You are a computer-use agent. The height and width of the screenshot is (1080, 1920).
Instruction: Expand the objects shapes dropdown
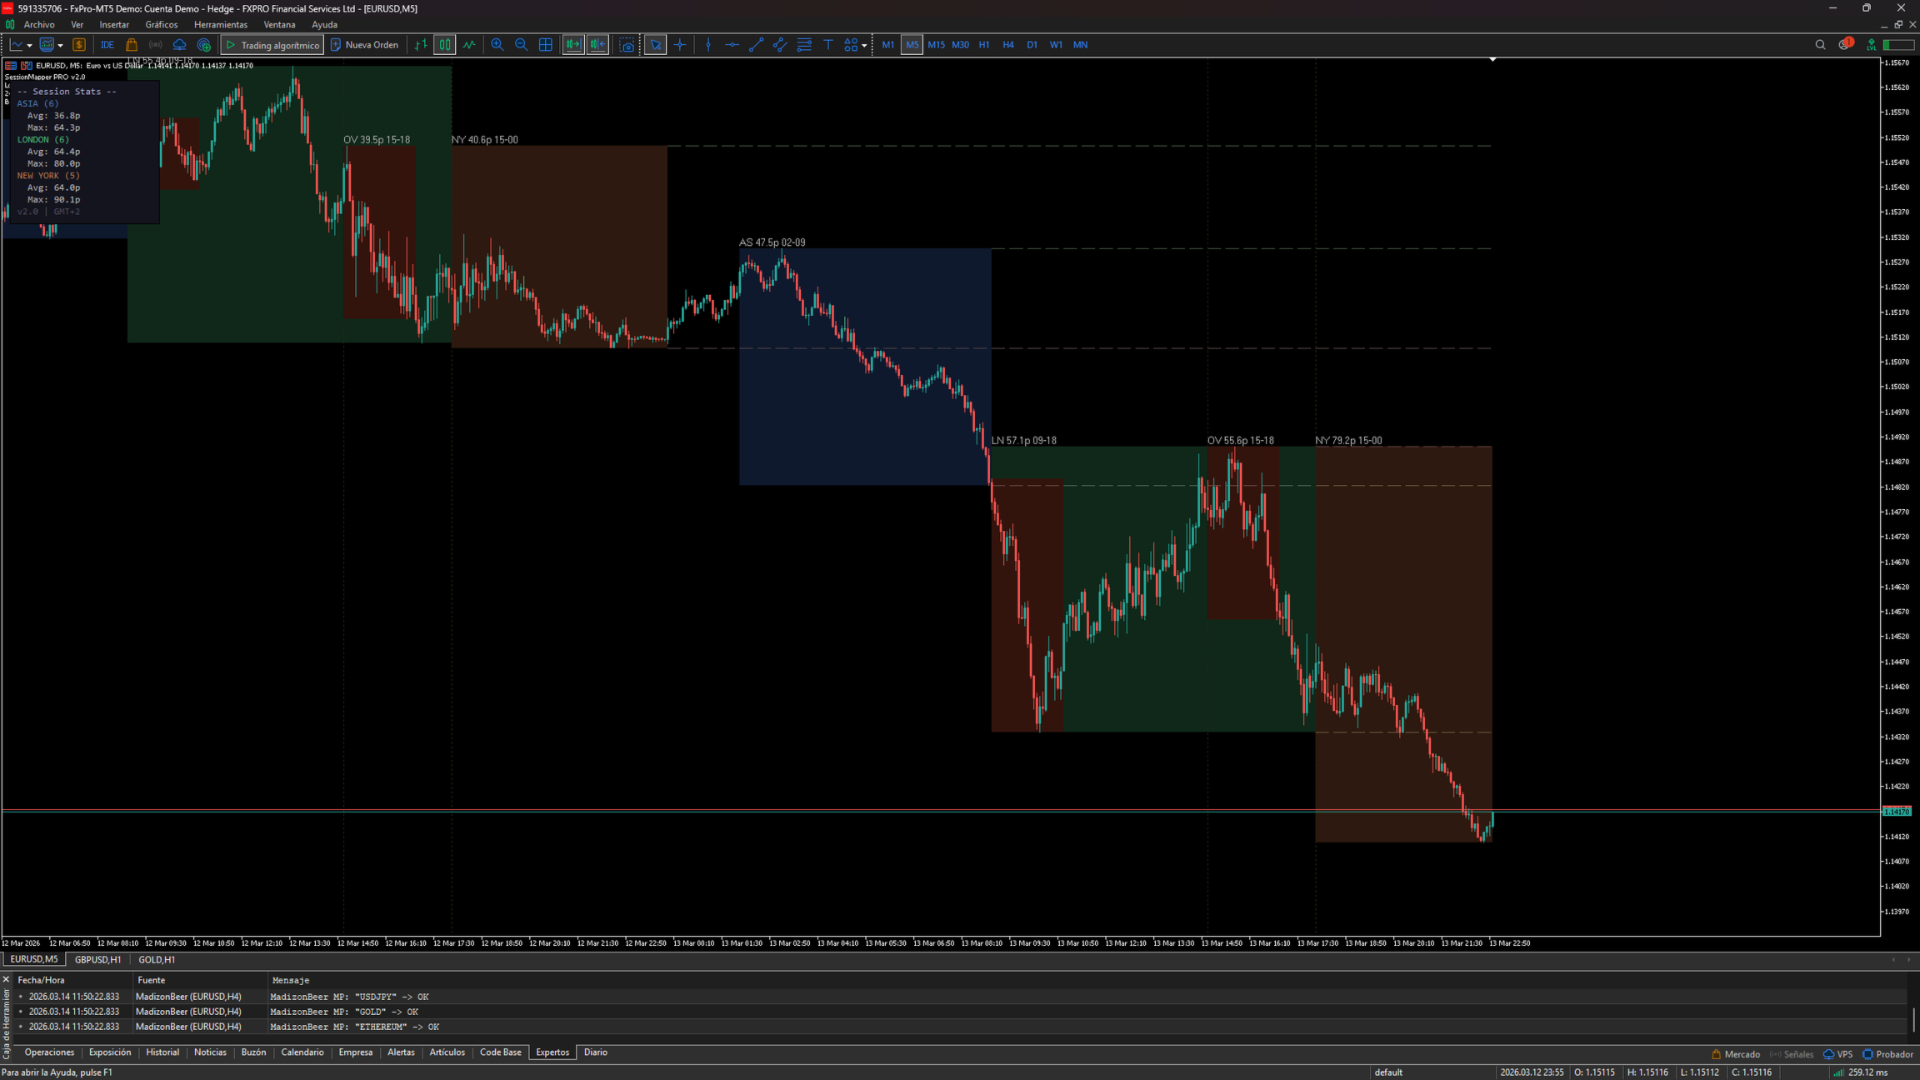coord(864,45)
